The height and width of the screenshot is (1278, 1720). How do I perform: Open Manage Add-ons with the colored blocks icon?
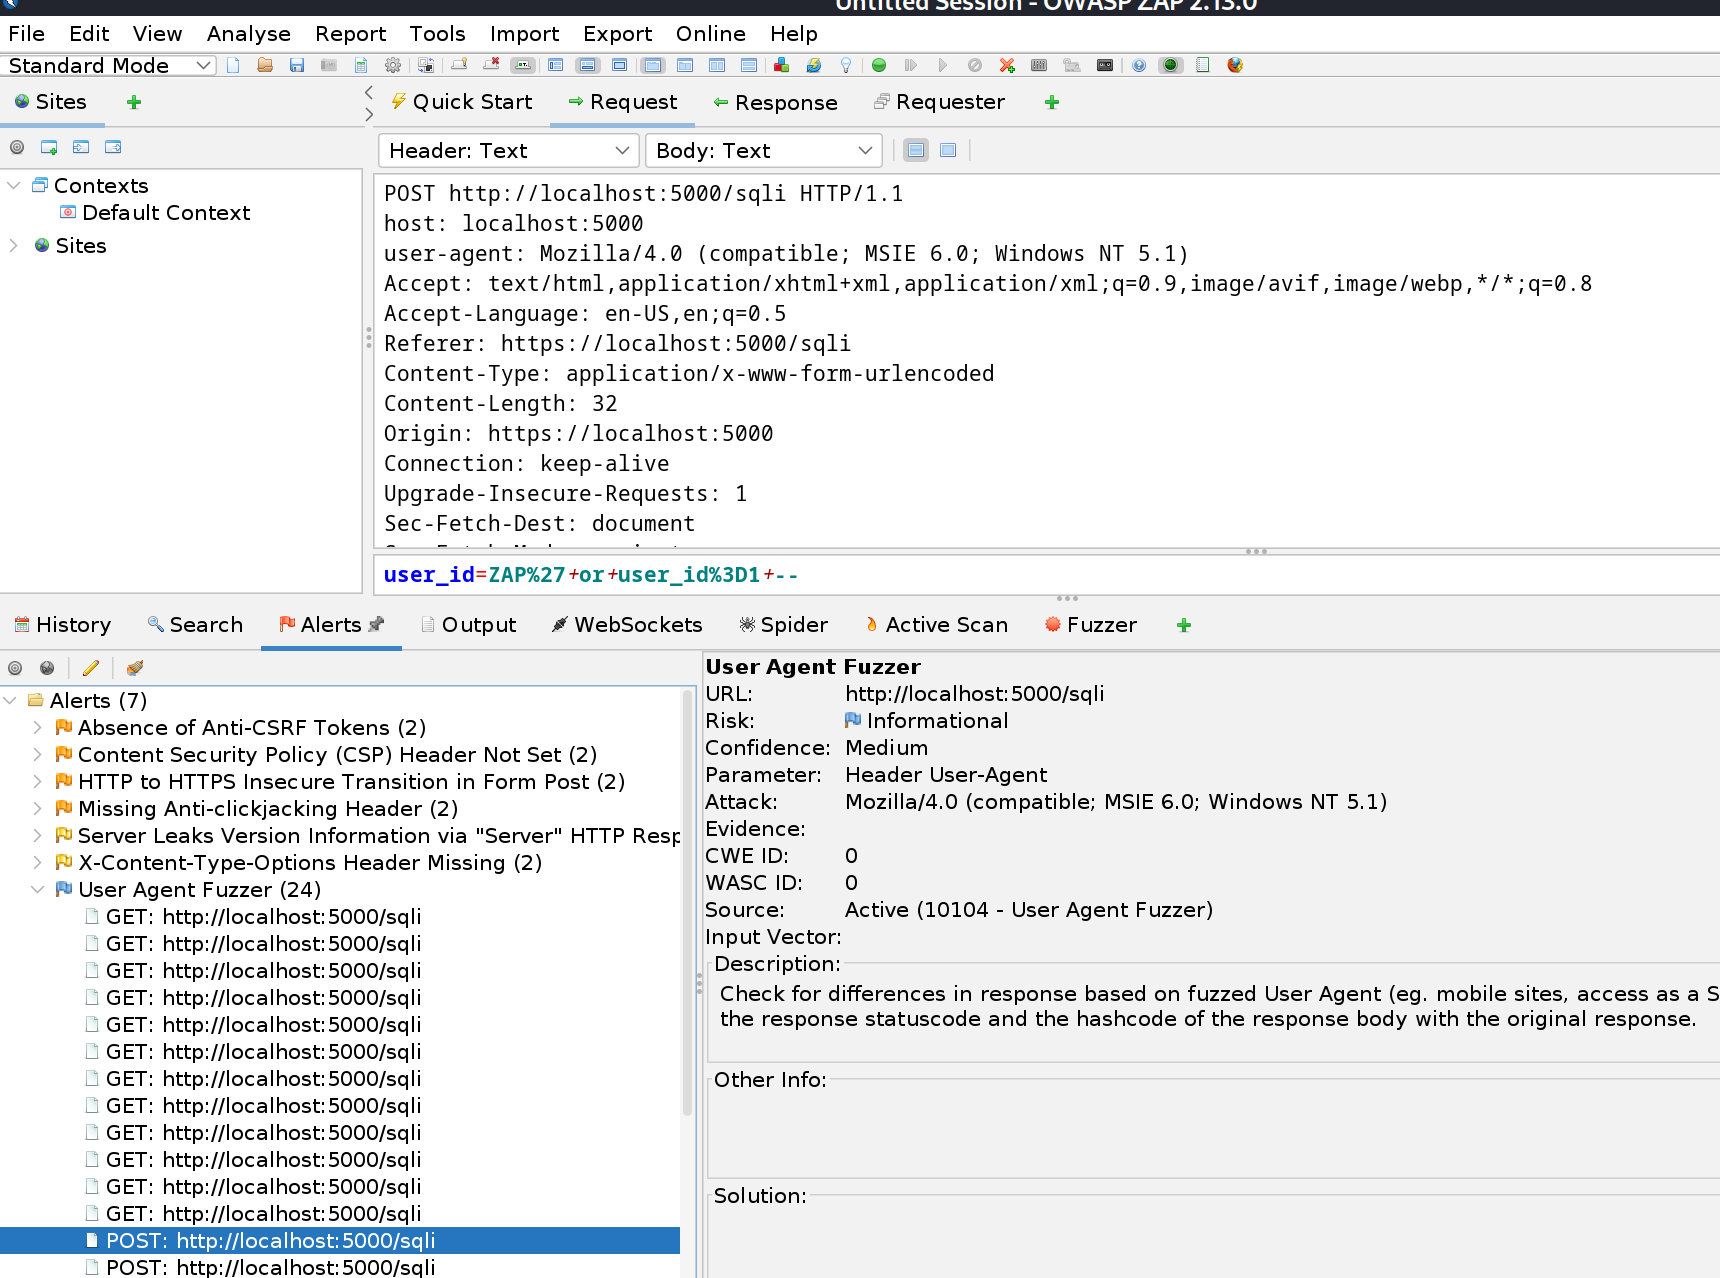click(x=780, y=65)
